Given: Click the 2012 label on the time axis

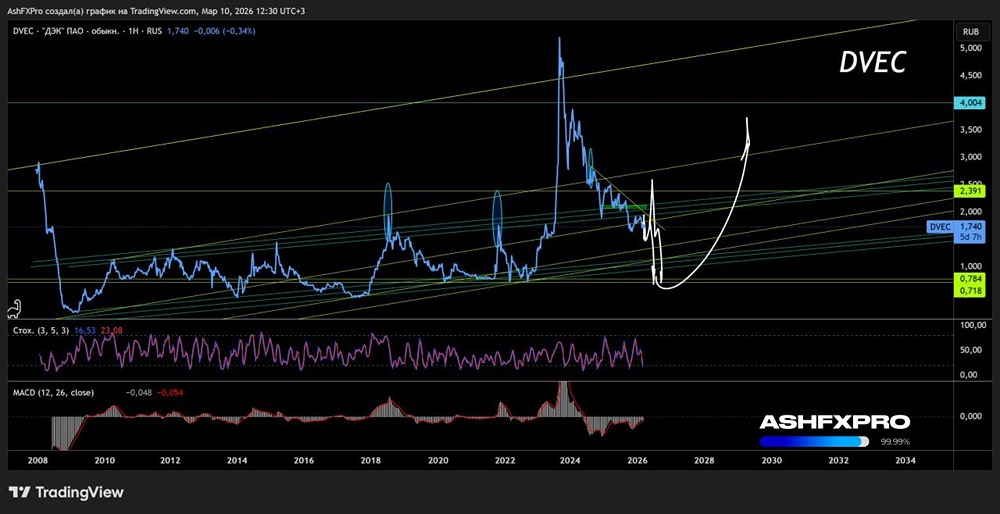Looking at the screenshot, I should [170, 460].
